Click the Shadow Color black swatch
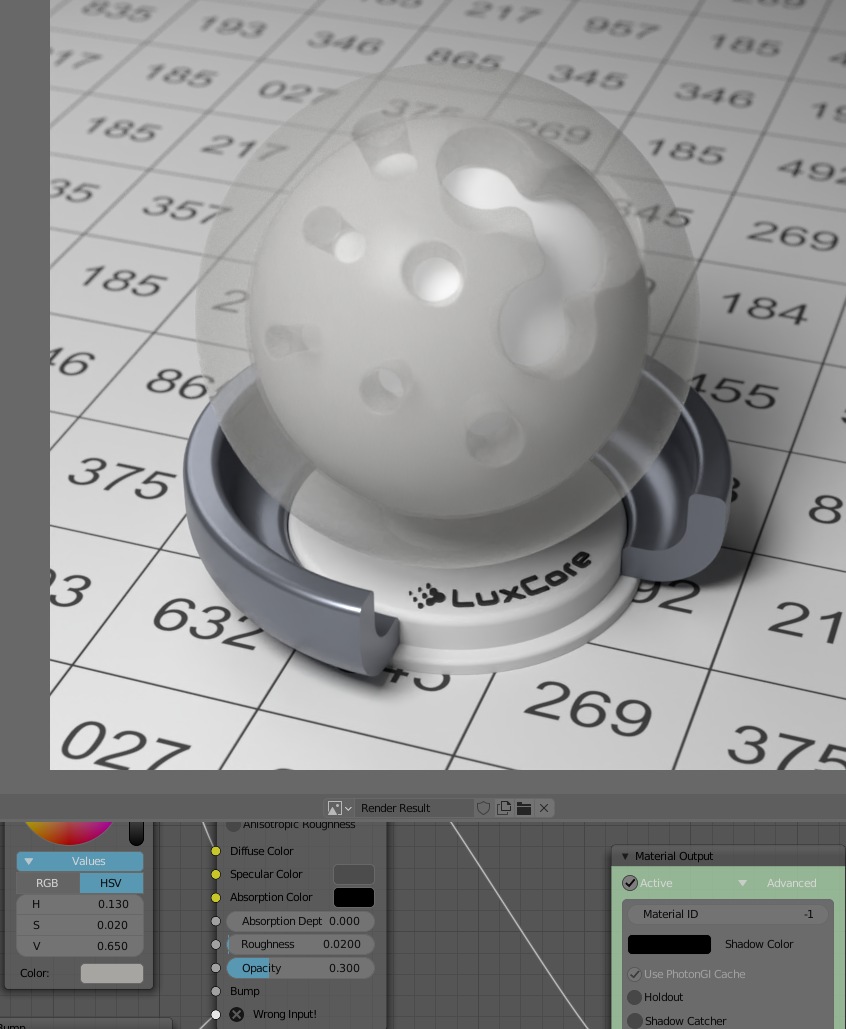 (x=669, y=944)
